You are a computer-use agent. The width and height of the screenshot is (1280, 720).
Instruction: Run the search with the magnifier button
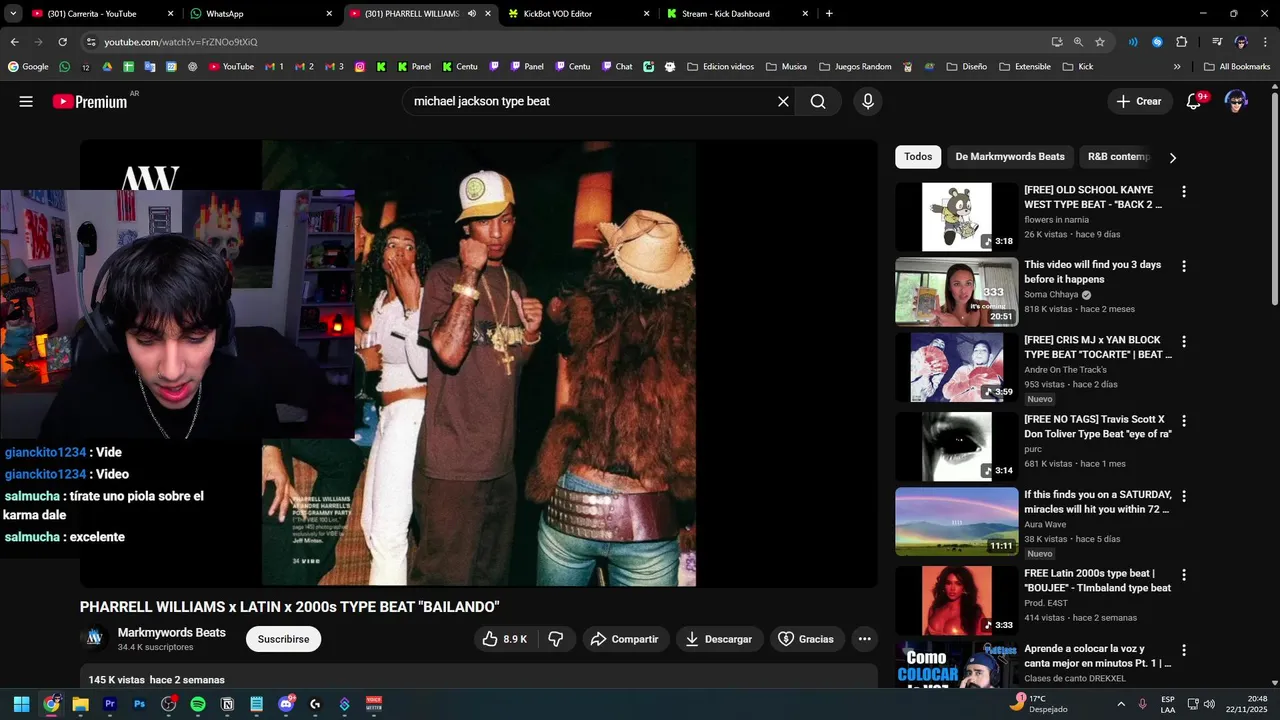pyautogui.click(x=818, y=101)
